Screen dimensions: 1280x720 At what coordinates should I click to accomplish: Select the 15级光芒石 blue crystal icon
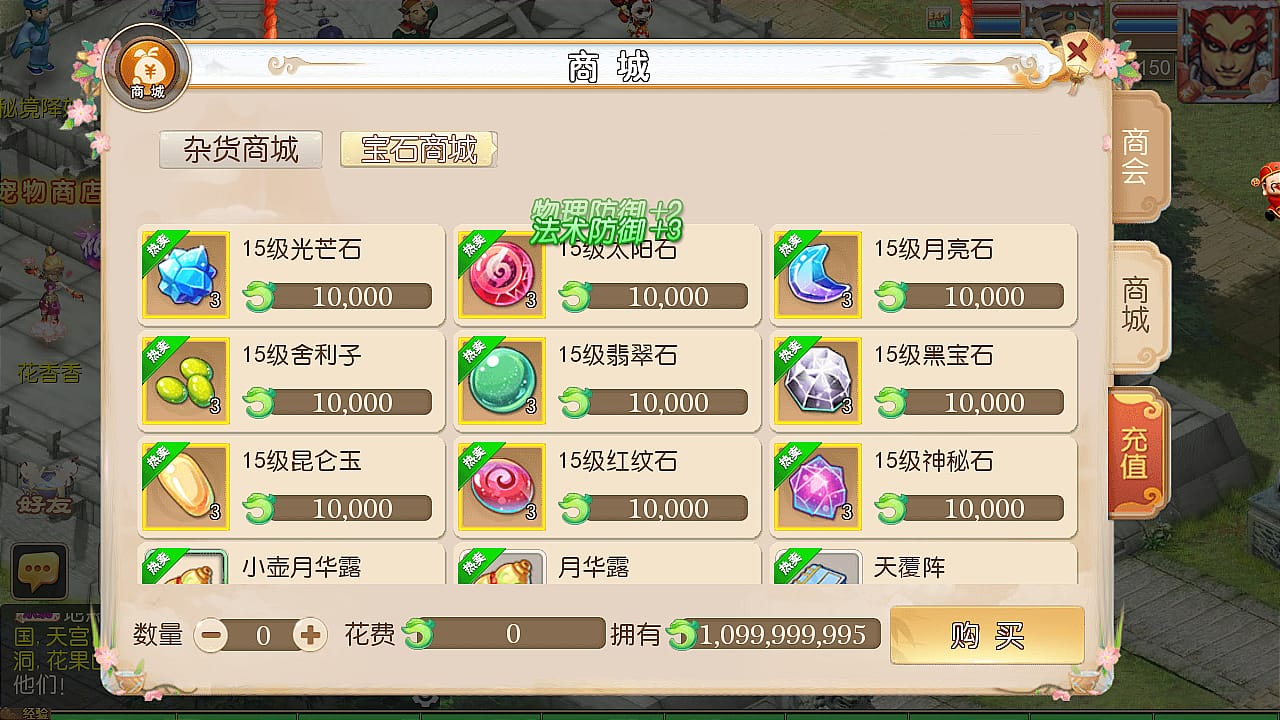pos(186,274)
